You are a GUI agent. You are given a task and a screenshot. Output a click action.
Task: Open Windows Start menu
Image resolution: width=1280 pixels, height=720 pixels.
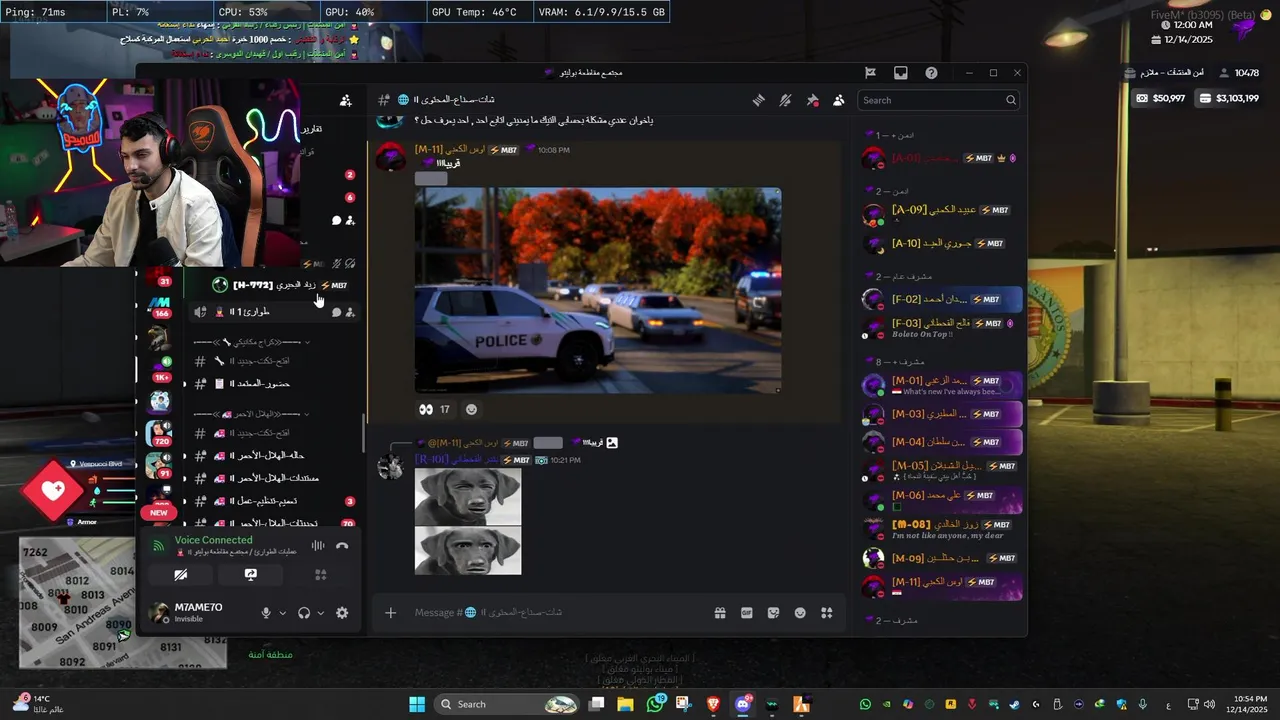point(417,704)
